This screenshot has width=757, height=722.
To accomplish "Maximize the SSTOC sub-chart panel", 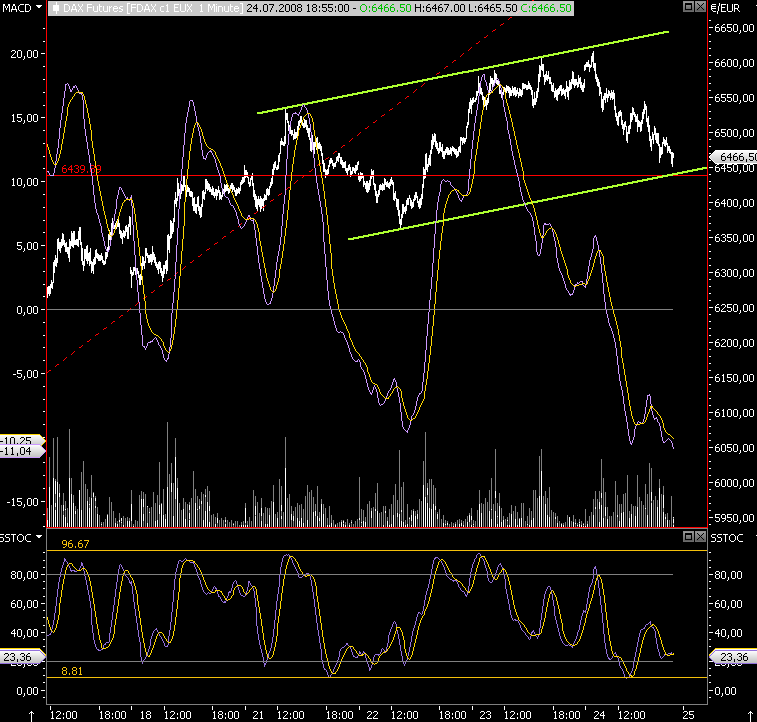I will click(689, 536).
